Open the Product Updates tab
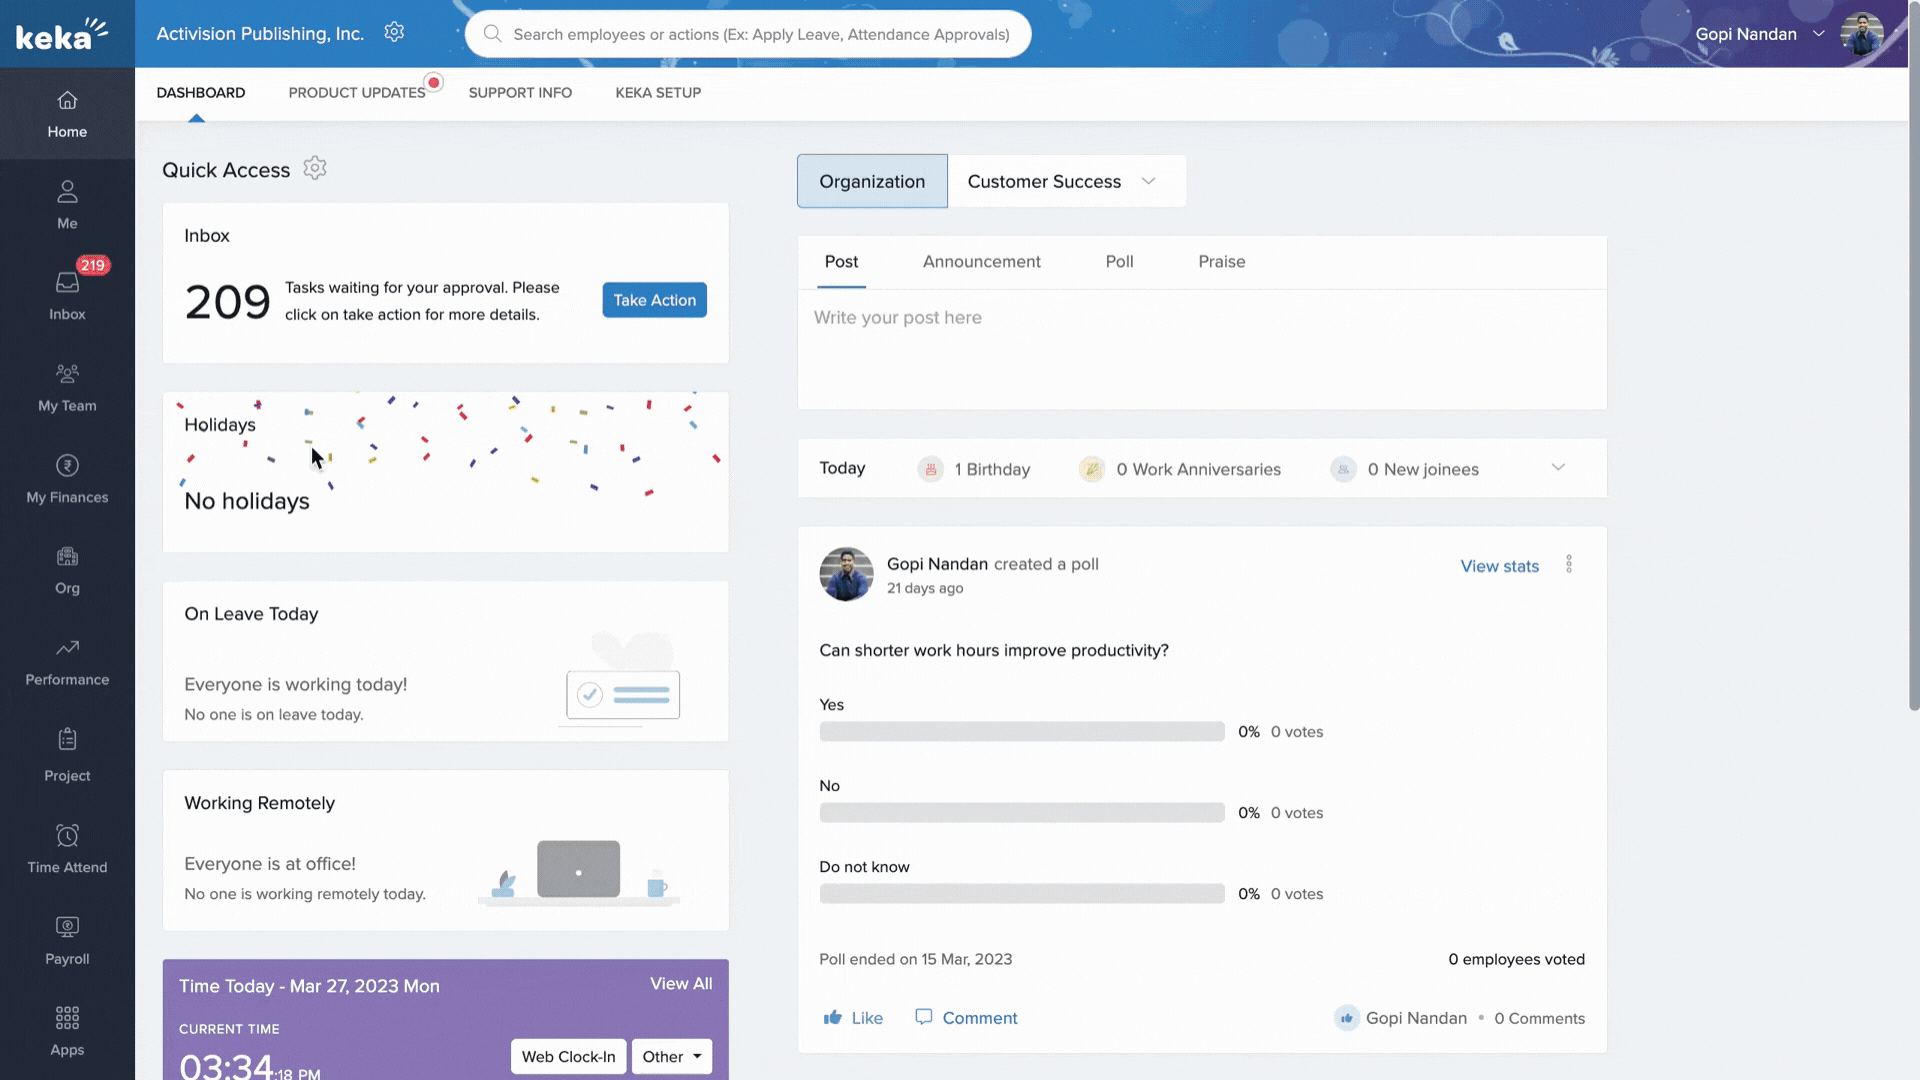This screenshot has height=1080, width=1920. pyautogui.click(x=357, y=93)
